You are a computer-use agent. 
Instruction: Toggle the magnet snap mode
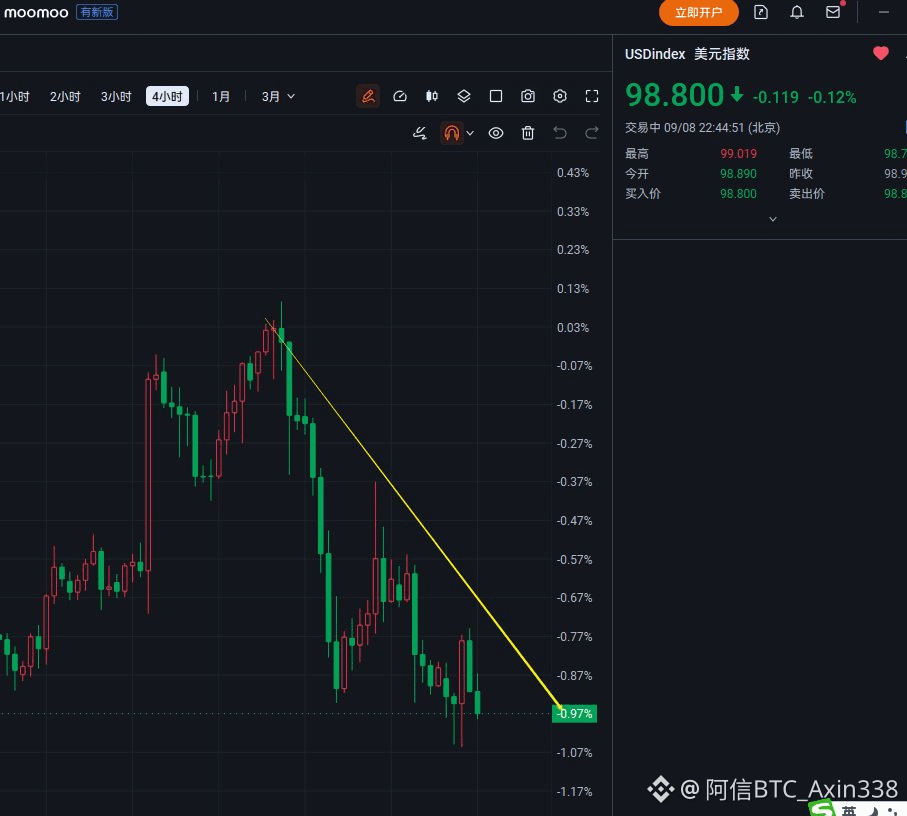pos(452,133)
